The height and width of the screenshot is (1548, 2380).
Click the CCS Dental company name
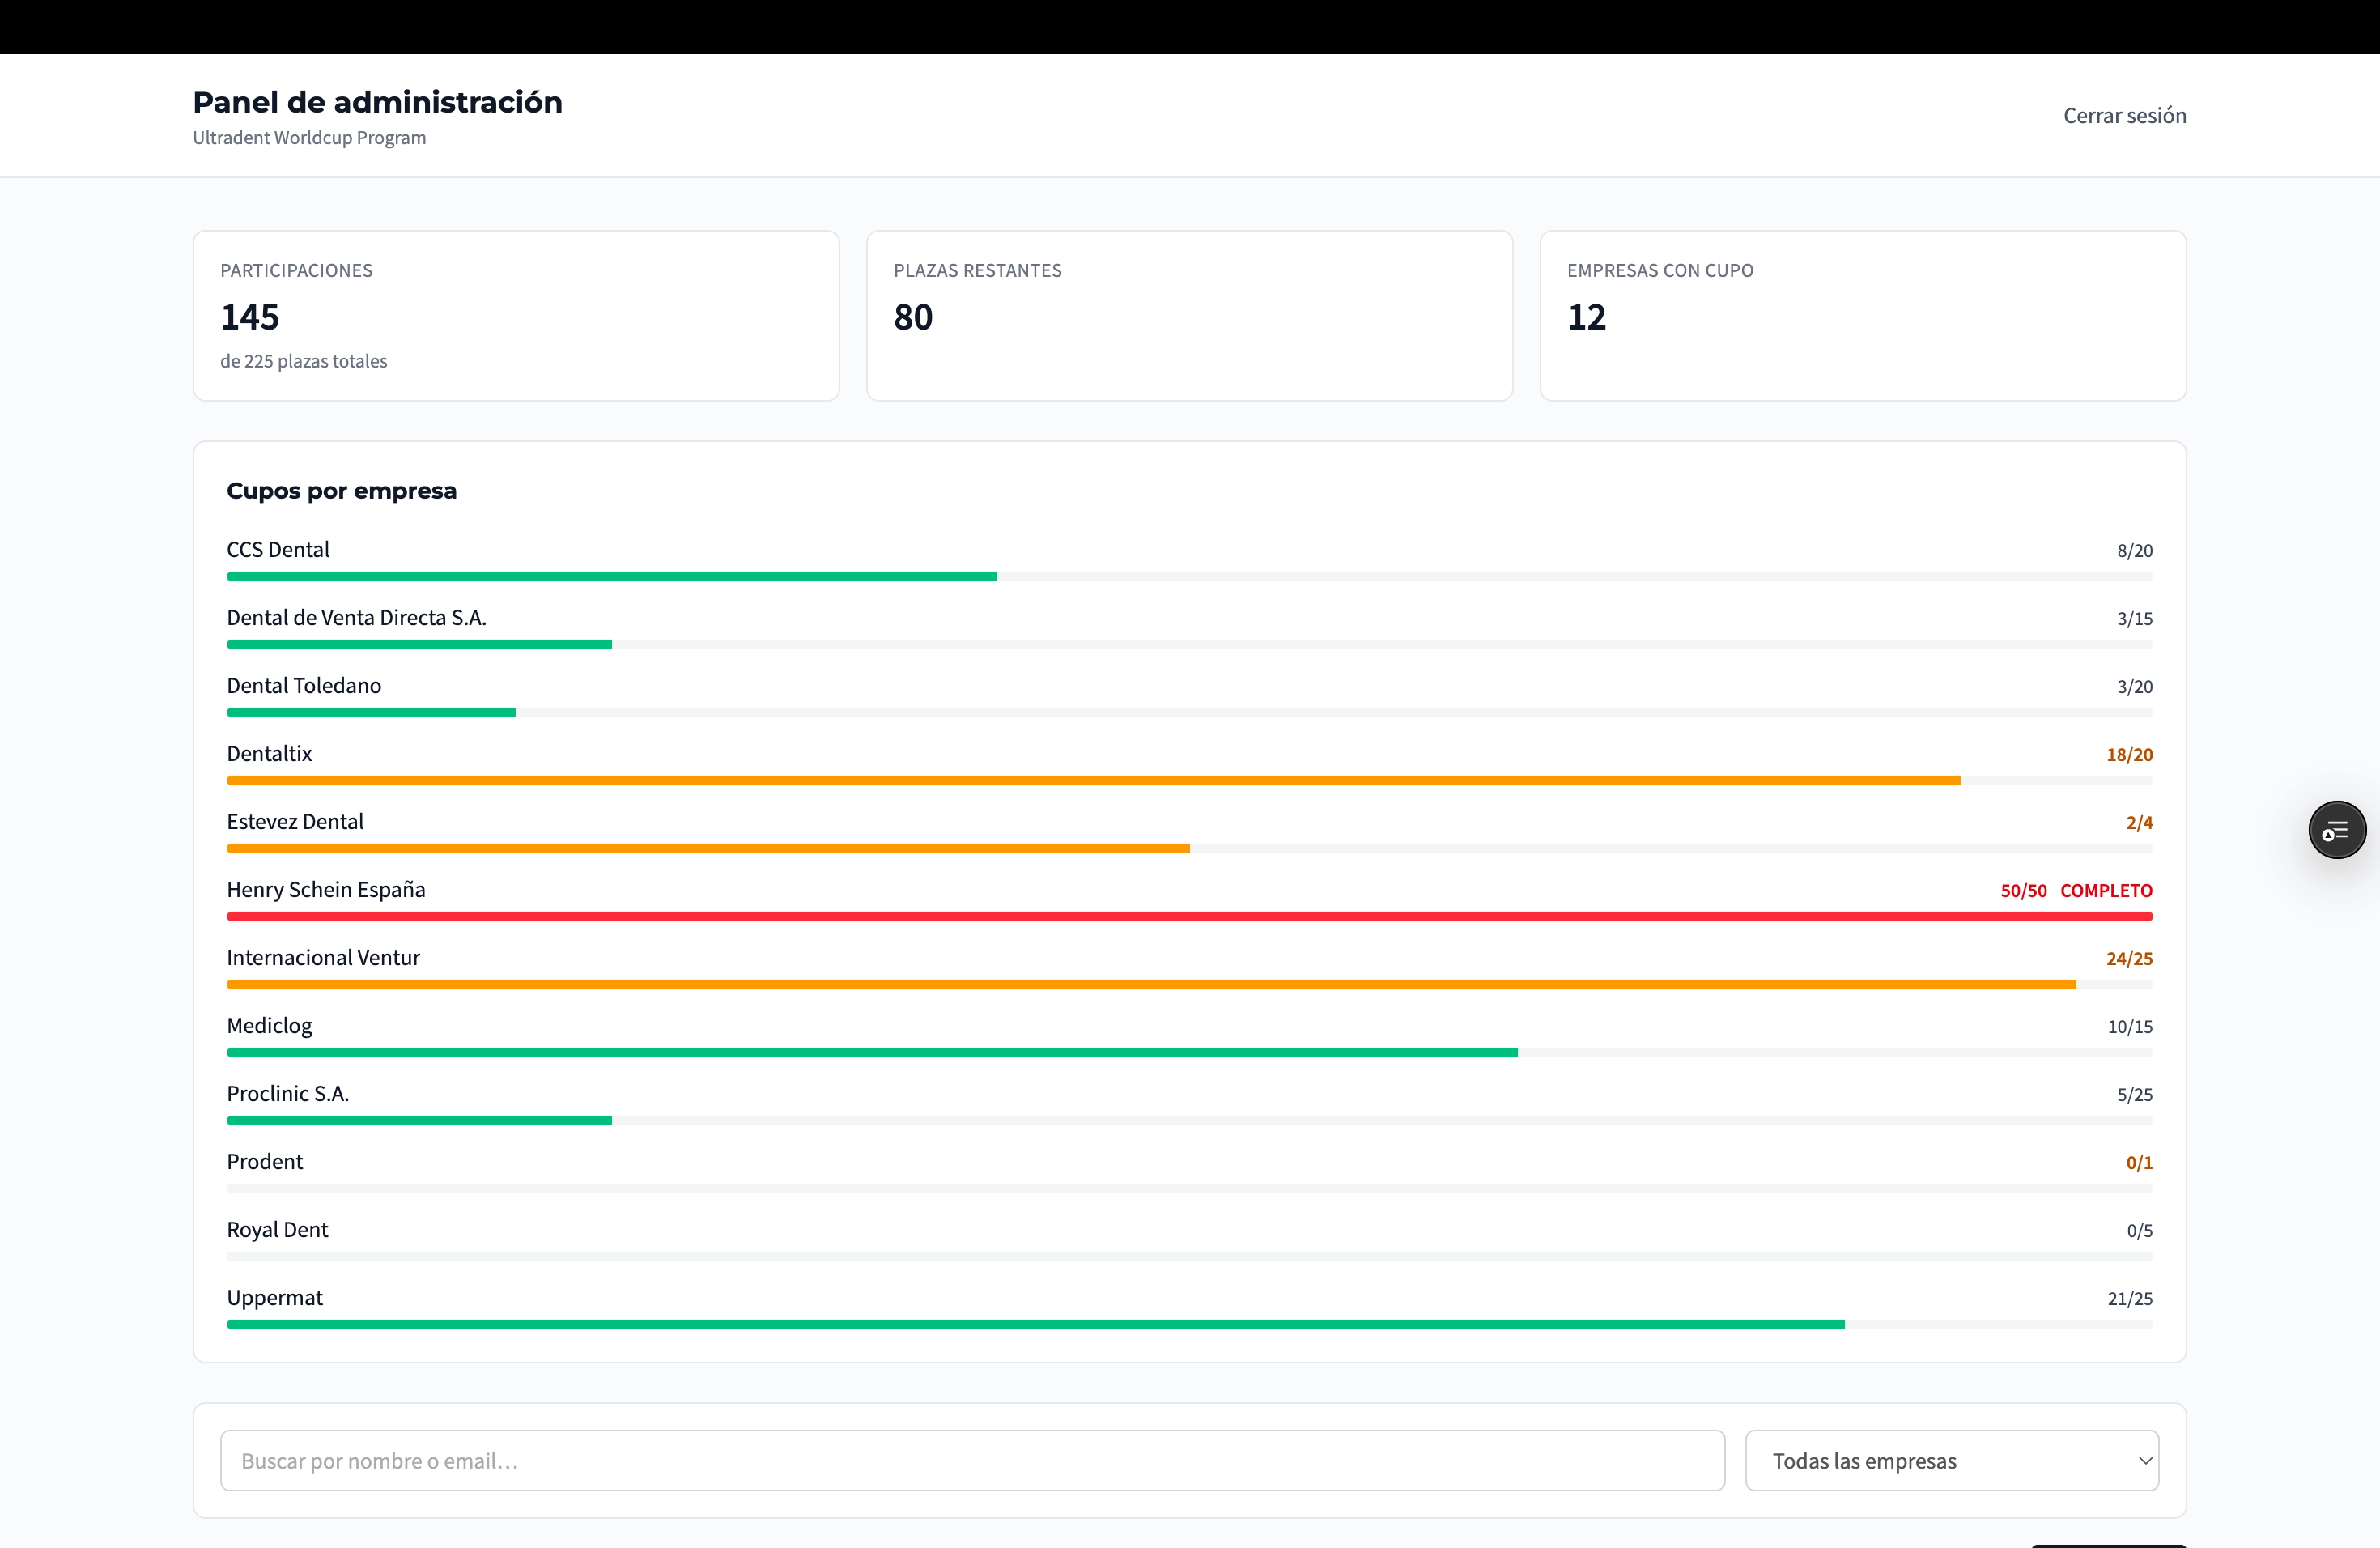pos(278,550)
